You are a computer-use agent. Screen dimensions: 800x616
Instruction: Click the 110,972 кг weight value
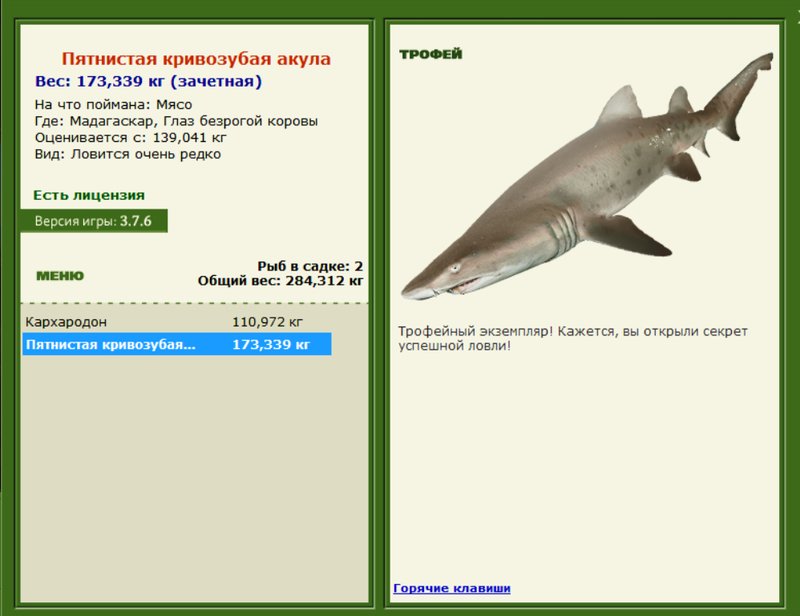pos(267,322)
